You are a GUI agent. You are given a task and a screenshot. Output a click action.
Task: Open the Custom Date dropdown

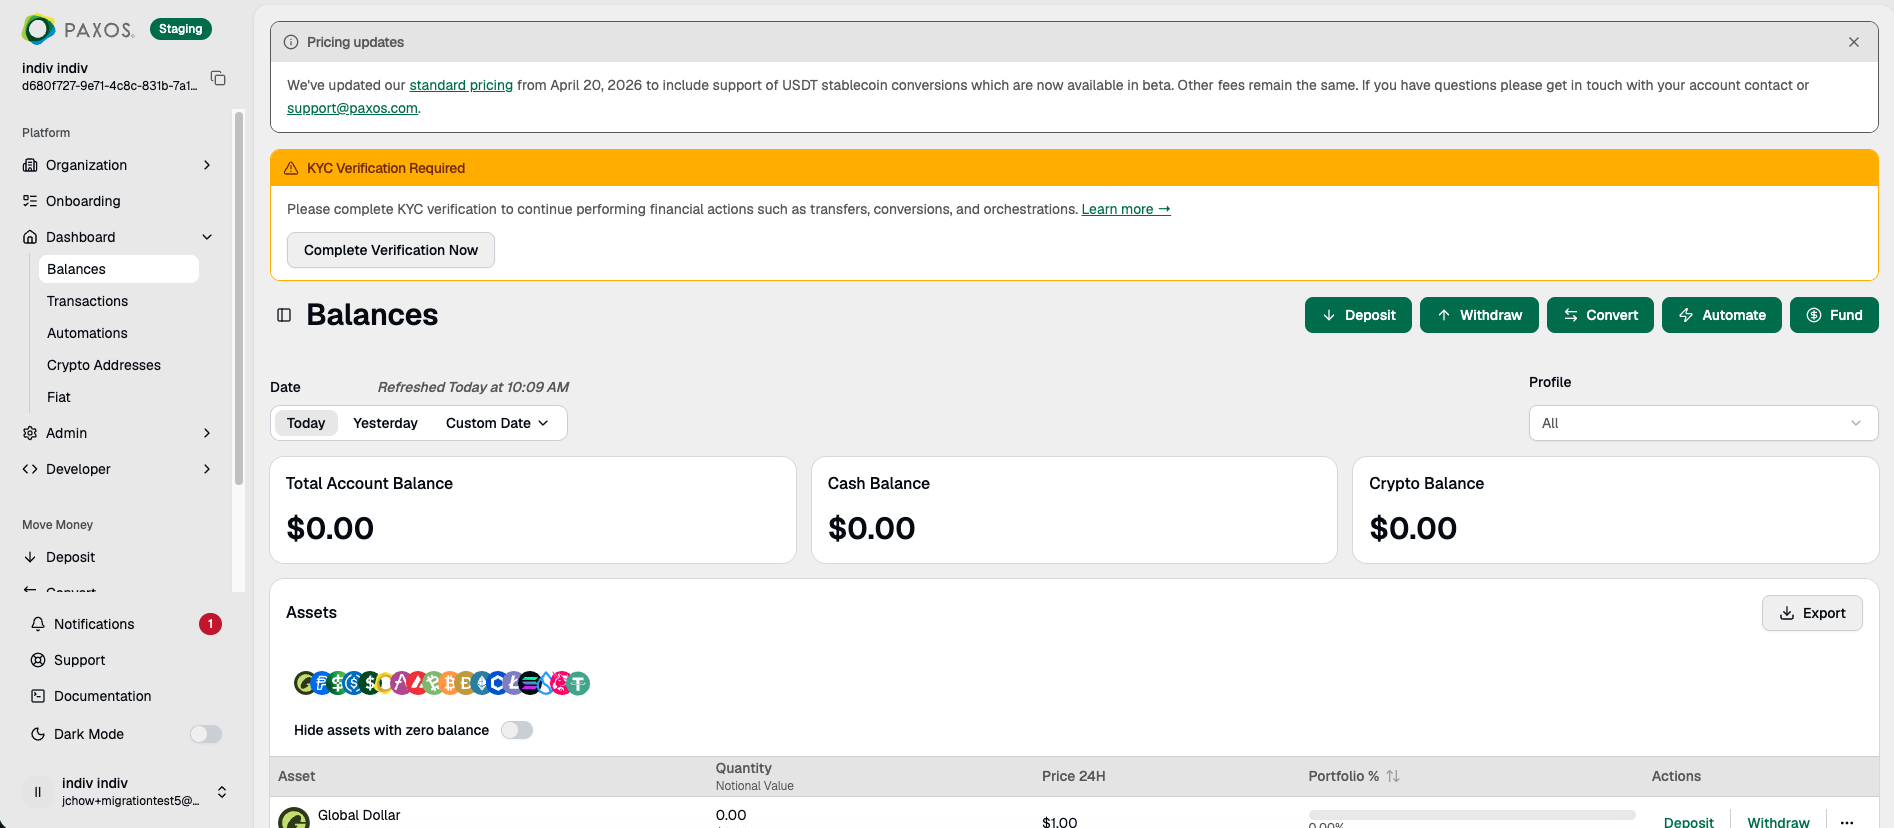497,423
